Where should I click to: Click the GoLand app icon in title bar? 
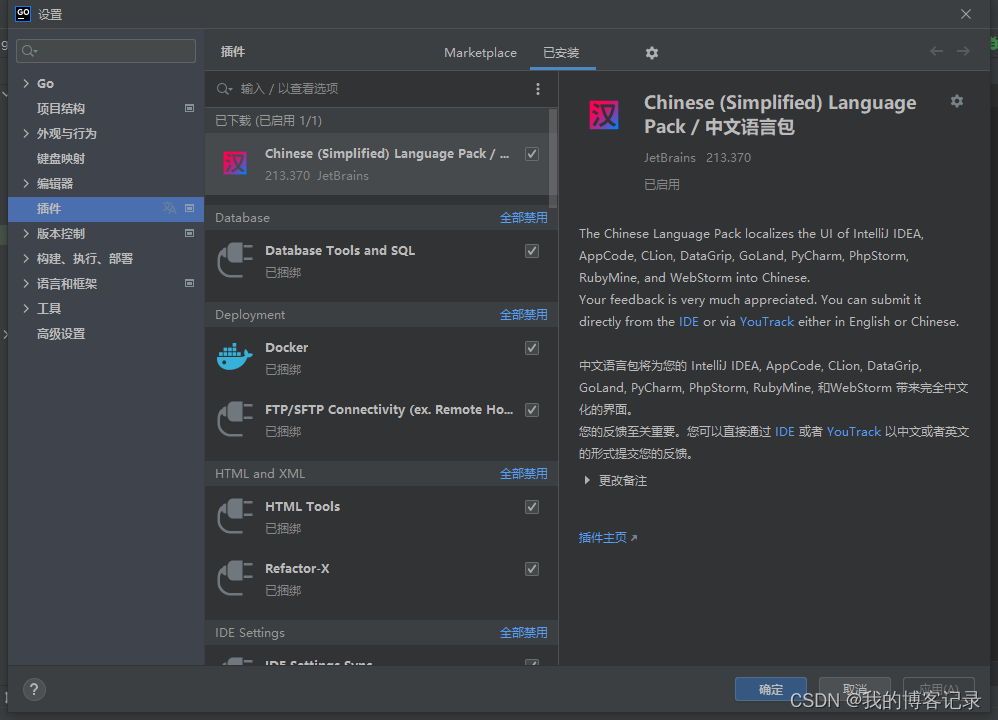coord(23,14)
